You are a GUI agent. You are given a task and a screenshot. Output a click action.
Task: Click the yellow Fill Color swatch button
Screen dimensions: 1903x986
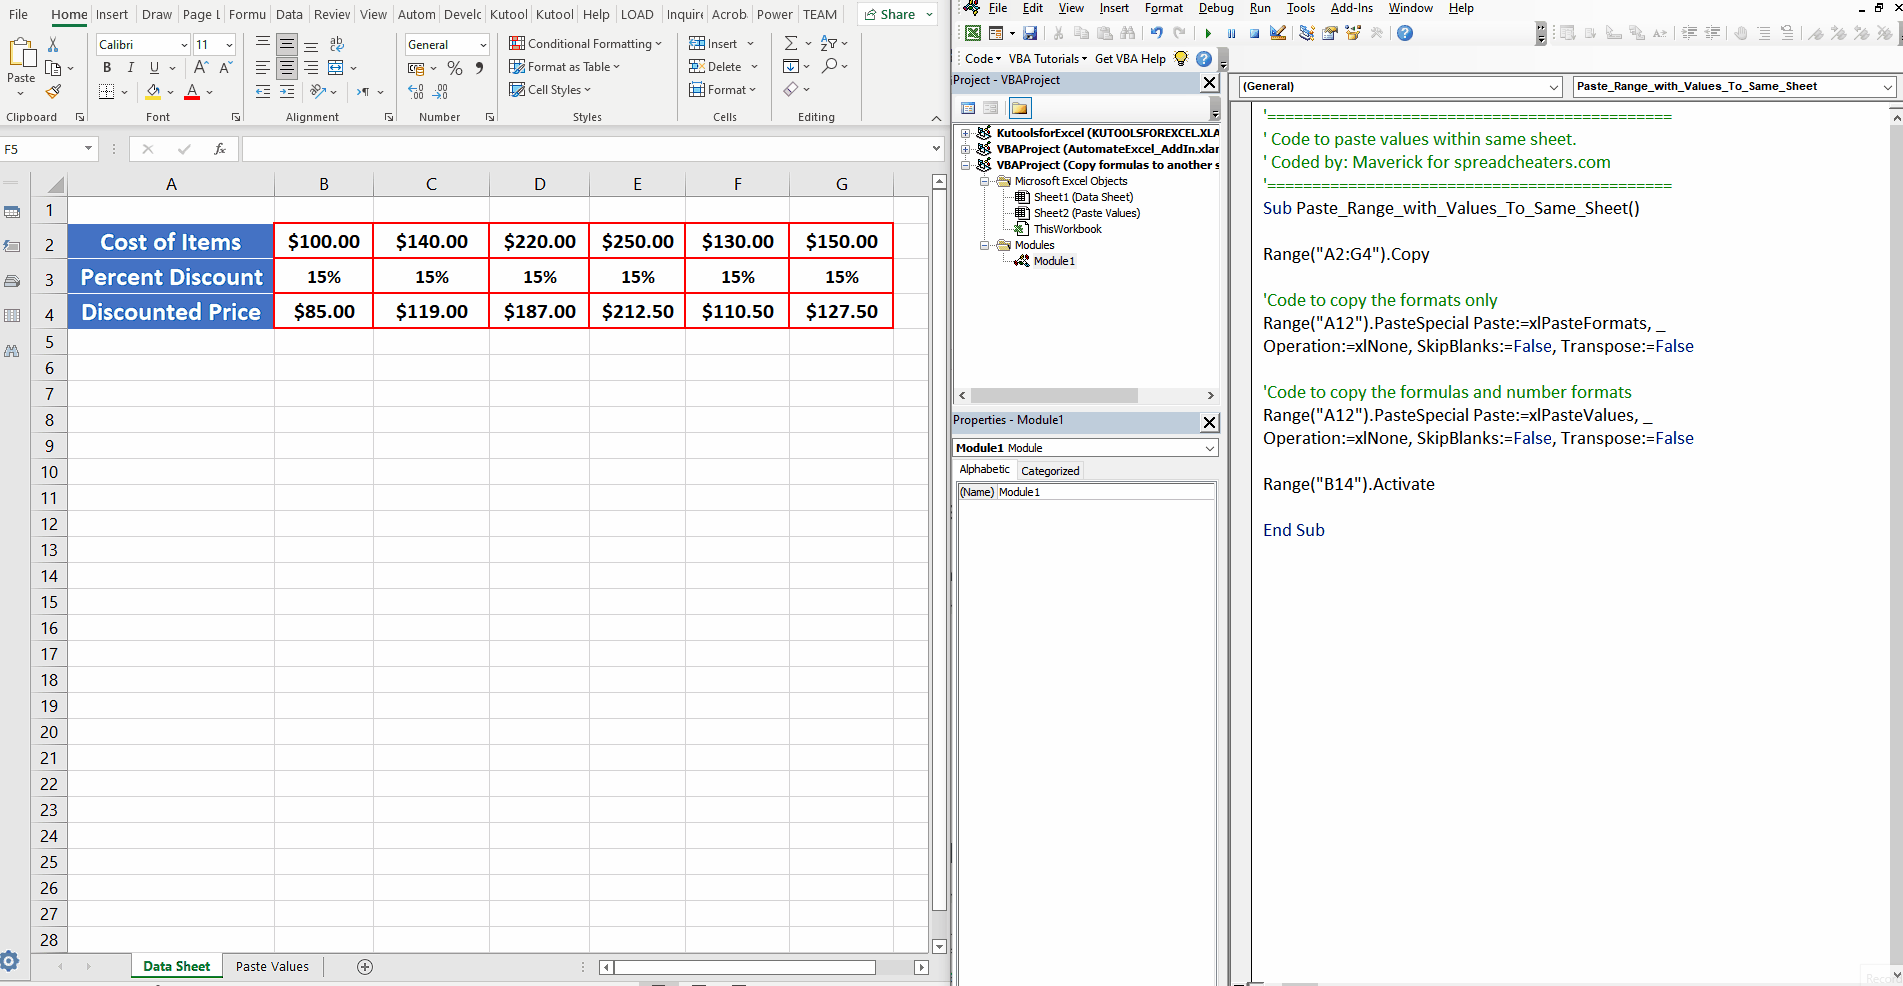coord(153,91)
